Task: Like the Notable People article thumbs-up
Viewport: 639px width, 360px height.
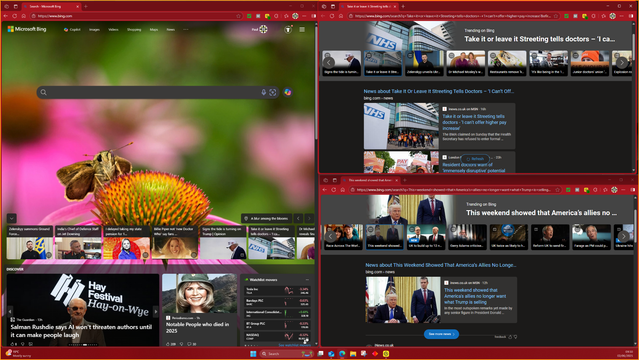Action: (167, 344)
